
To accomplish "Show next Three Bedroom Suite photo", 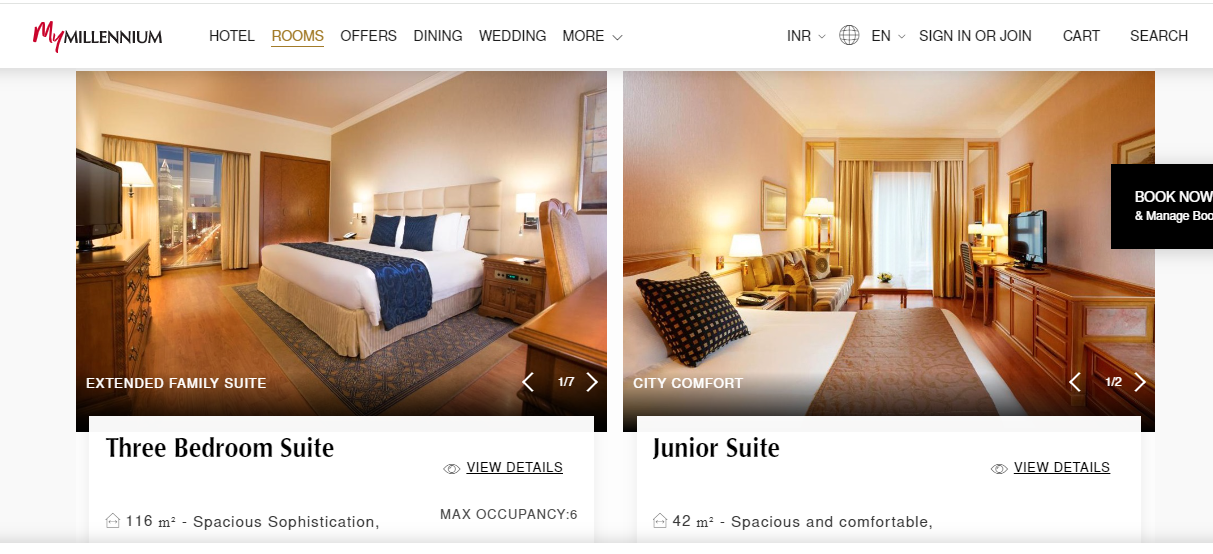I will point(592,382).
